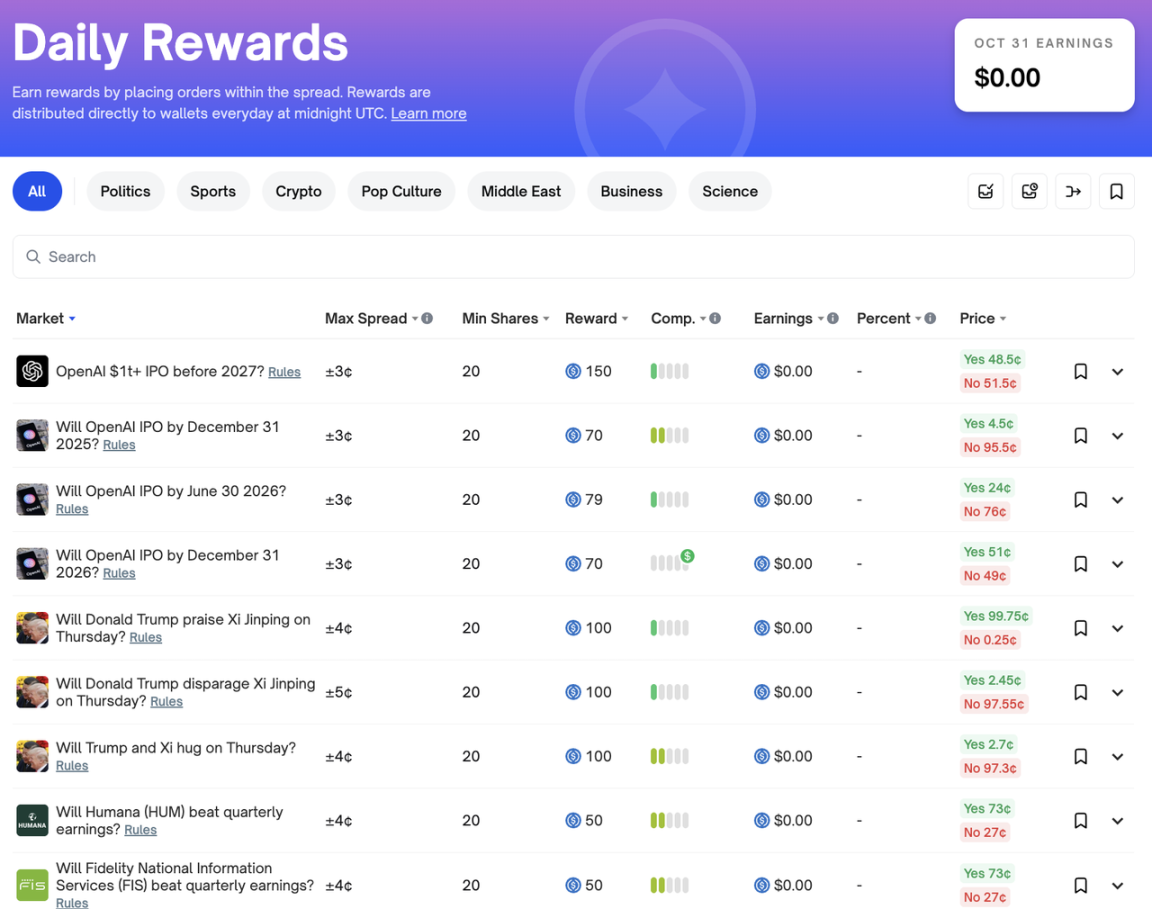Select the Crypto category tab
The height and width of the screenshot is (909, 1152).
click(298, 191)
